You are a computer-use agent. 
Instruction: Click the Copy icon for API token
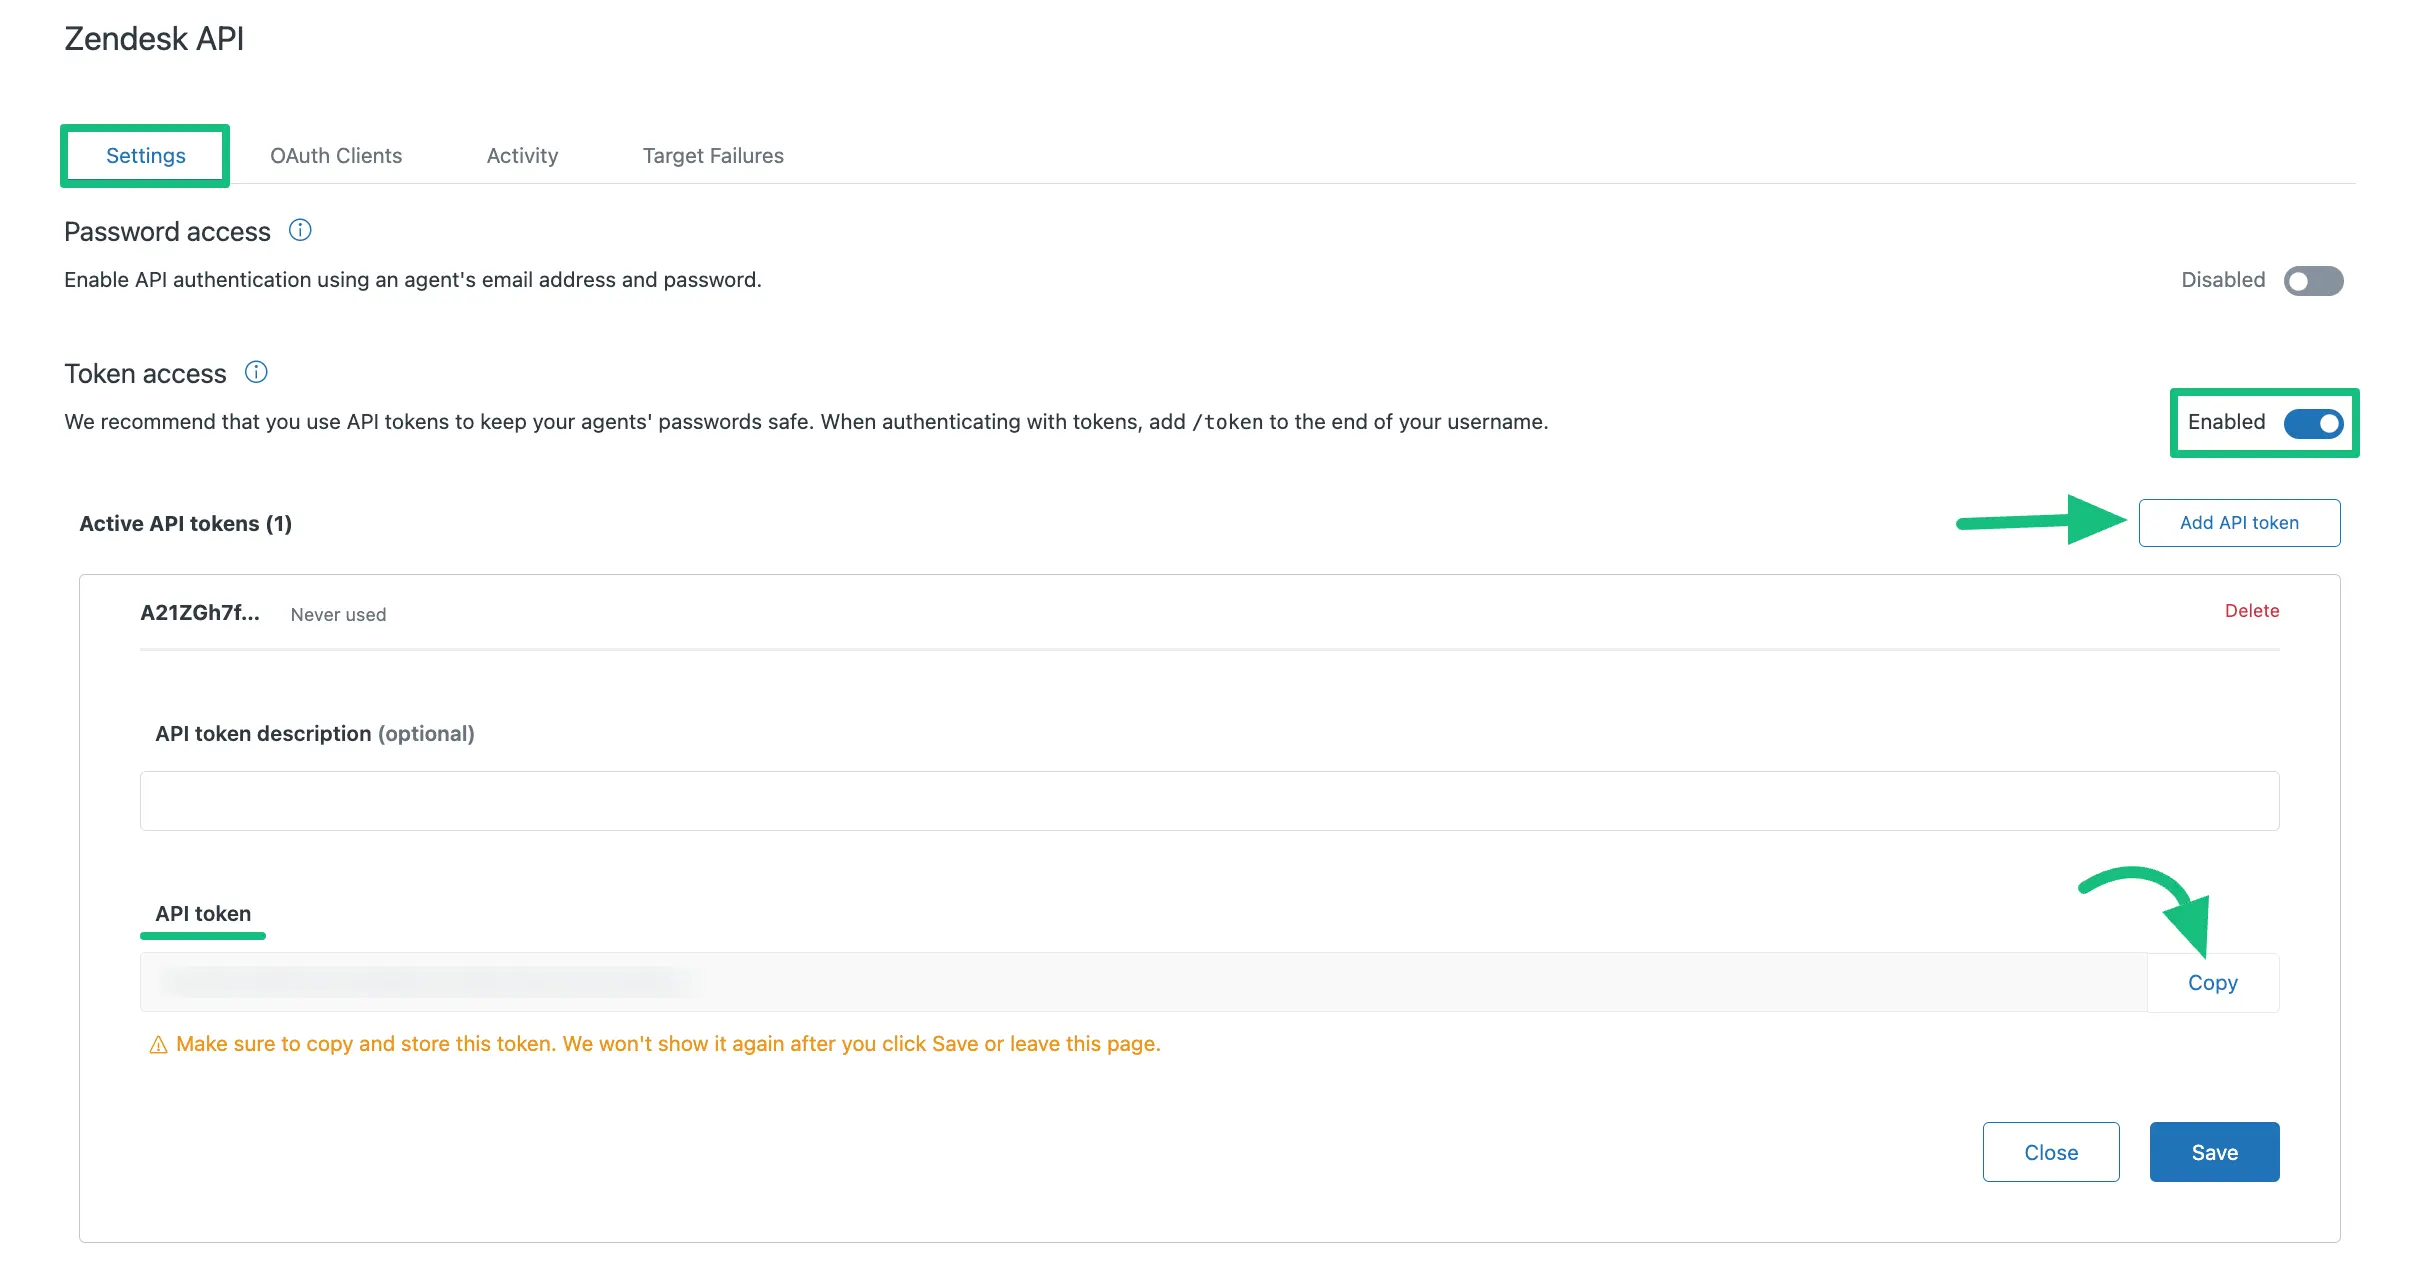2214,980
